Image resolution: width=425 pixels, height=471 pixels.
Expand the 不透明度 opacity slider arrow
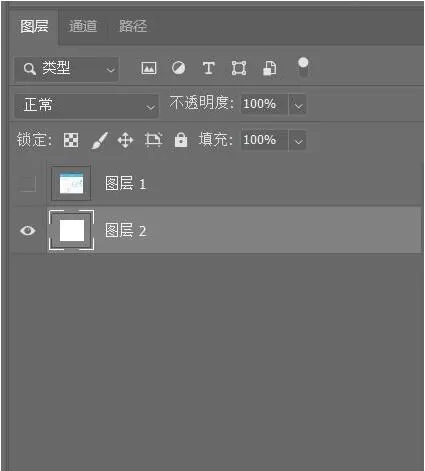(x=298, y=105)
